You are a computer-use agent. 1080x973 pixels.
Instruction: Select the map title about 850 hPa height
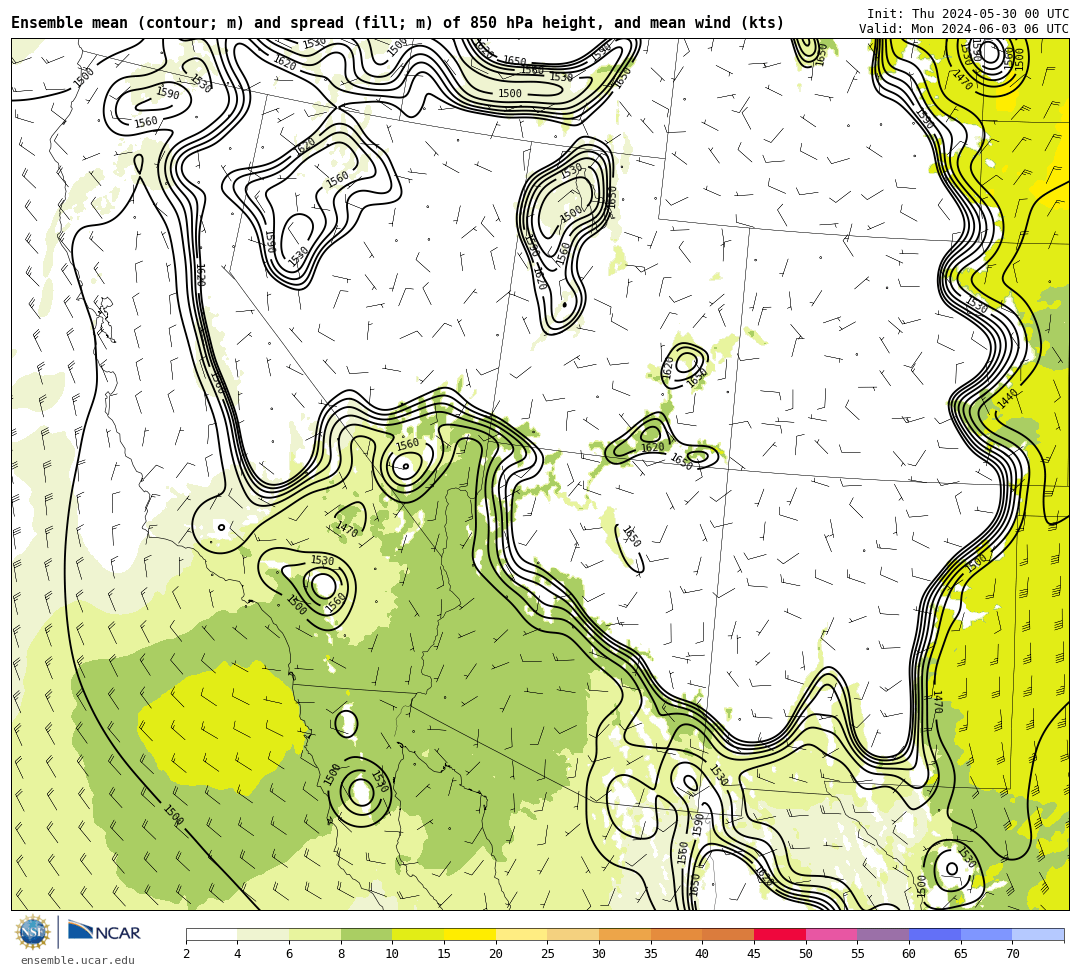(x=397, y=23)
